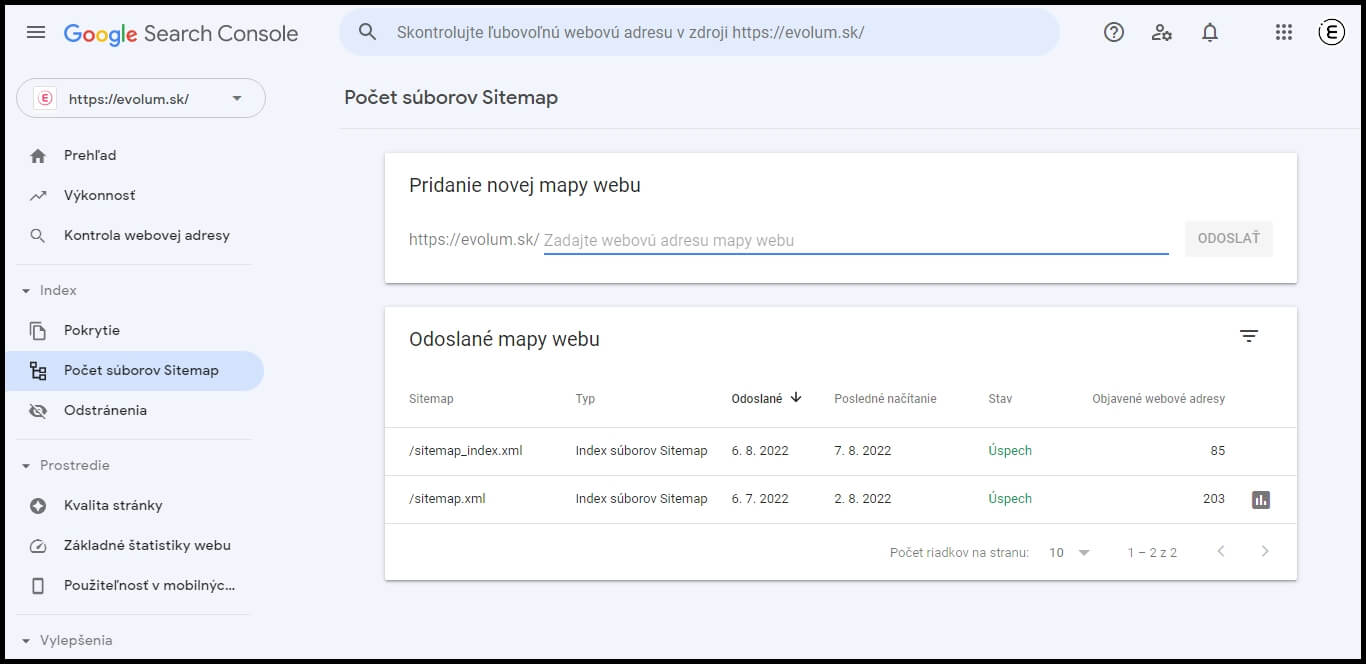Click the Kvalita stránky plus-circle icon

[x=38, y=506]
